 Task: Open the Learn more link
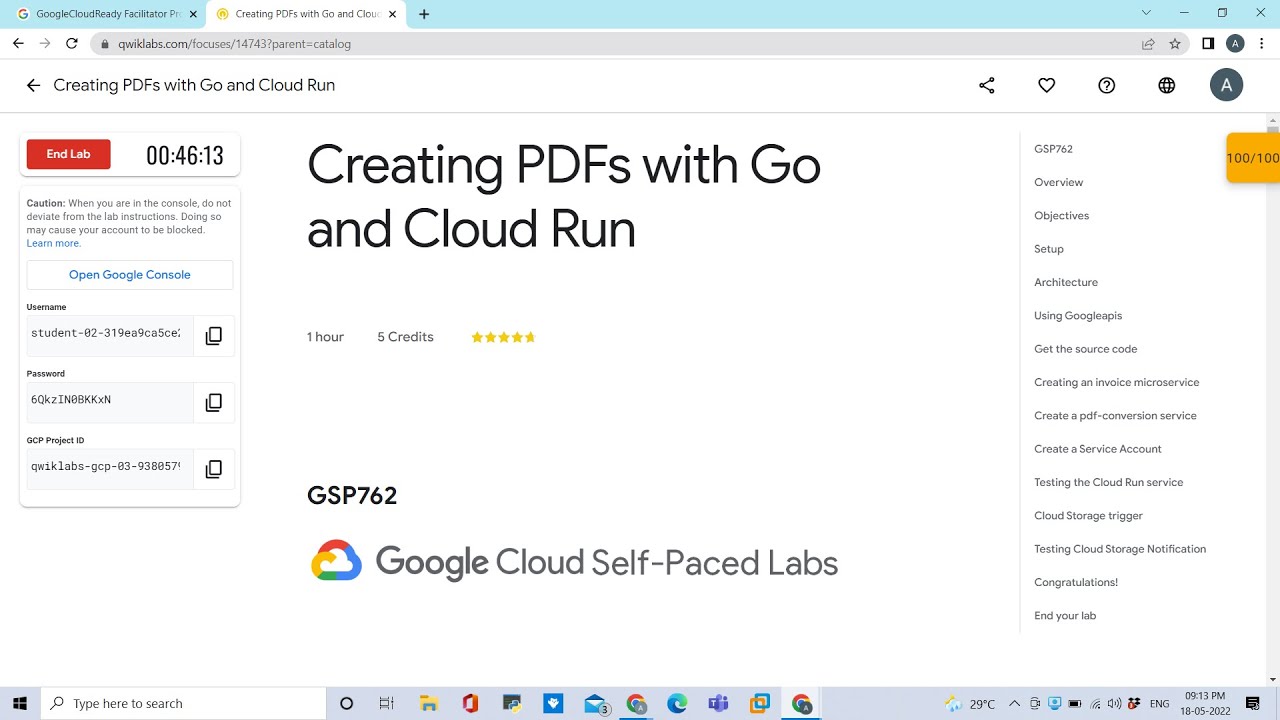coord(53,244)
